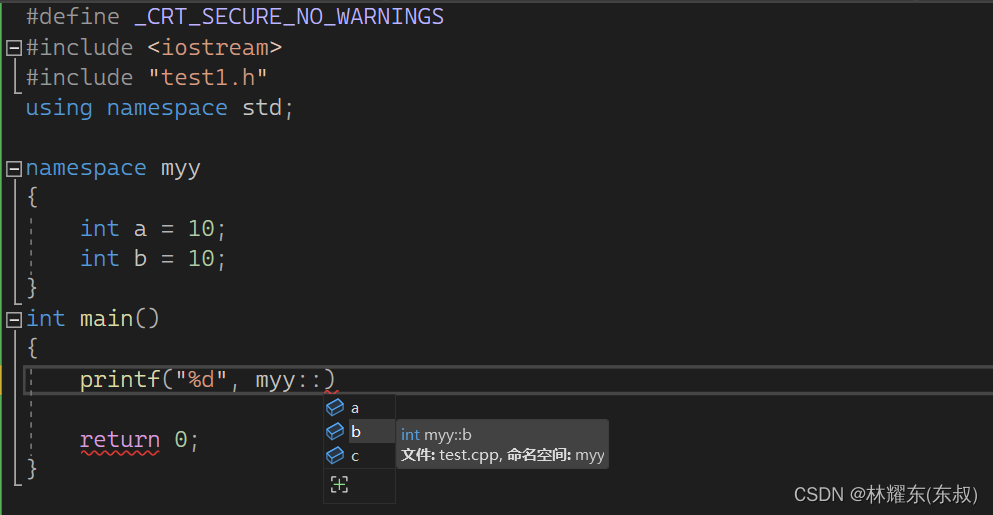This screenshot has width=993, height=515.
Task: Toggle the IntelliSense filter expand icon
Action: (x=339, y=485)
